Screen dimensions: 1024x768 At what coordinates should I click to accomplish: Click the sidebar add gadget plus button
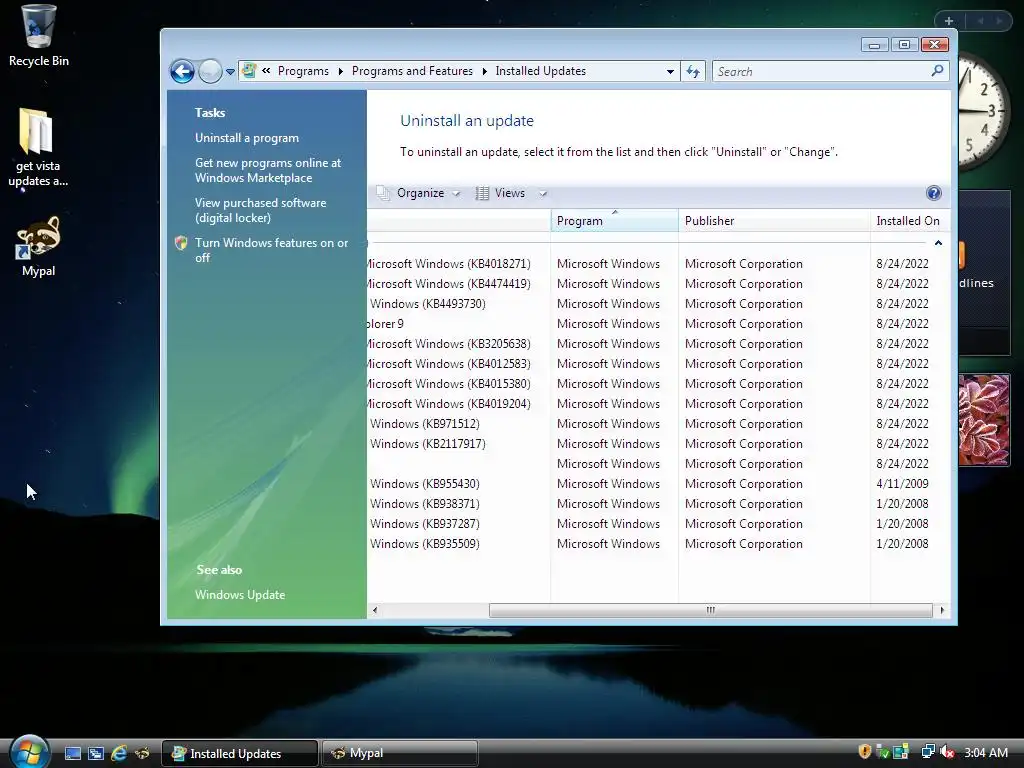(949, 21)
